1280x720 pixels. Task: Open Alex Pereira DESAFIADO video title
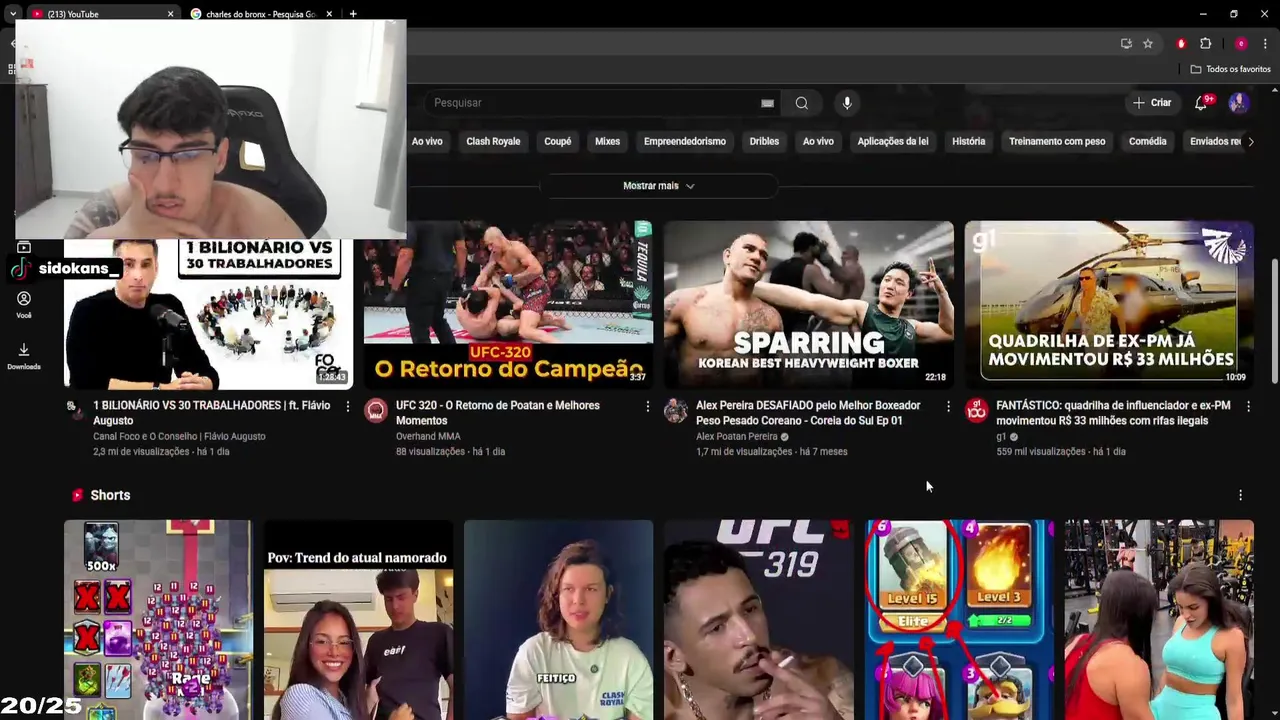808,413
